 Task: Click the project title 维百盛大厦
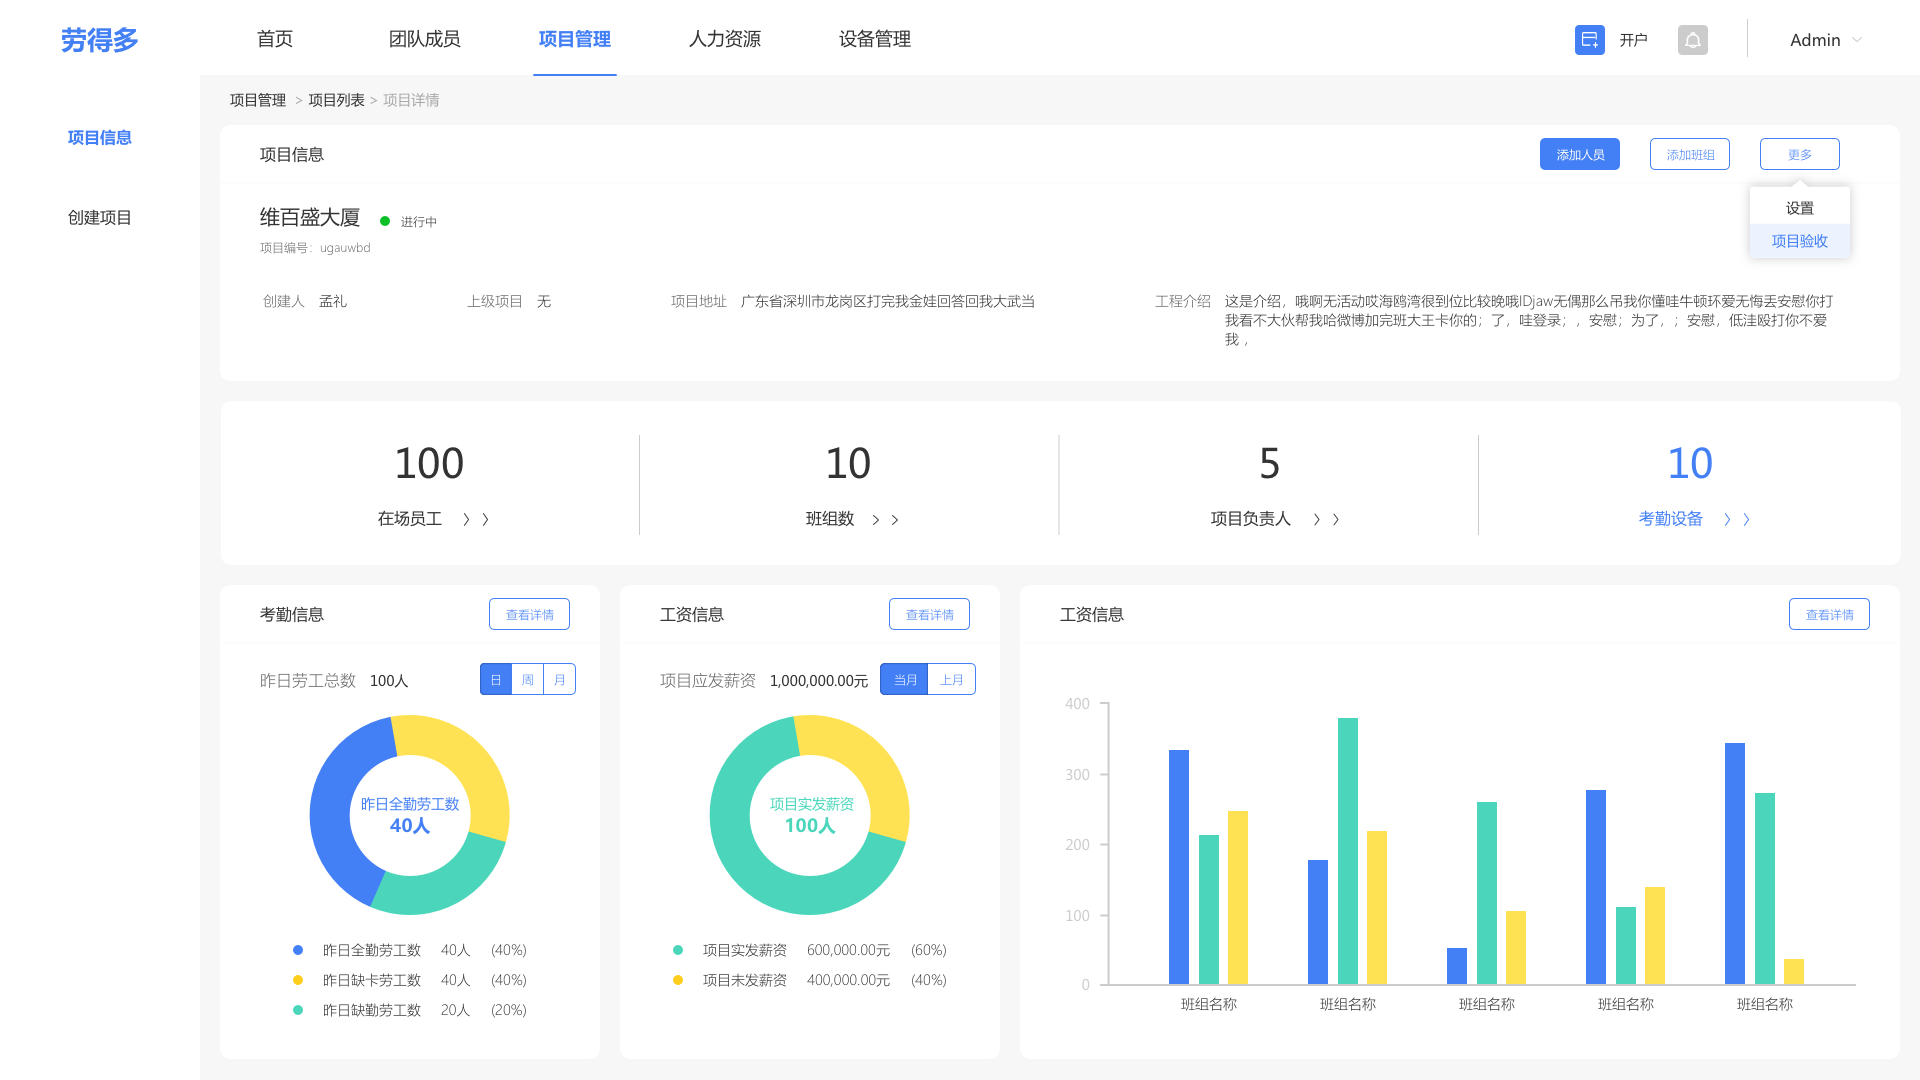tap(310, 217)
